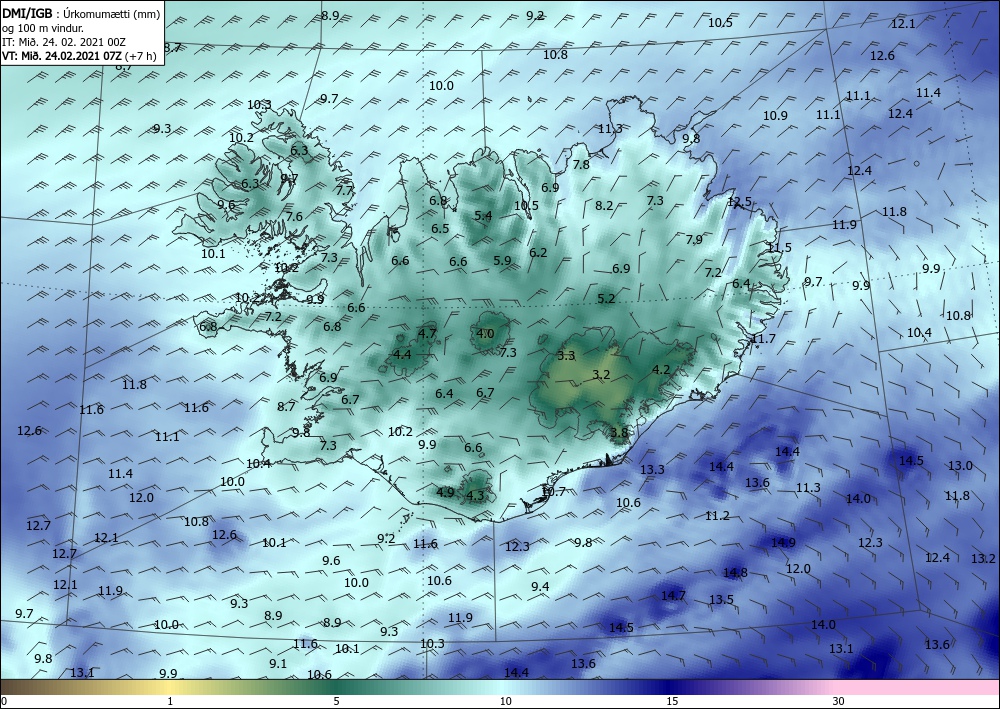Image resolution: width=1000 pixels, height=709 pixels.
Task: Click the '3.8' value near the south coast
Action: tap(619, 432)
